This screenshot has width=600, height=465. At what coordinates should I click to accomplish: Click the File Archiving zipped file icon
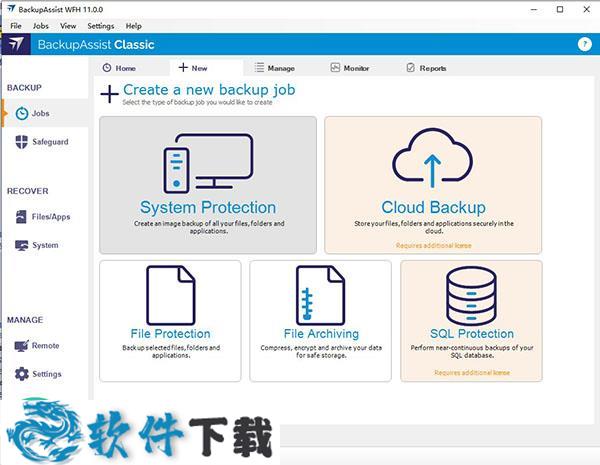pos(321,295)
